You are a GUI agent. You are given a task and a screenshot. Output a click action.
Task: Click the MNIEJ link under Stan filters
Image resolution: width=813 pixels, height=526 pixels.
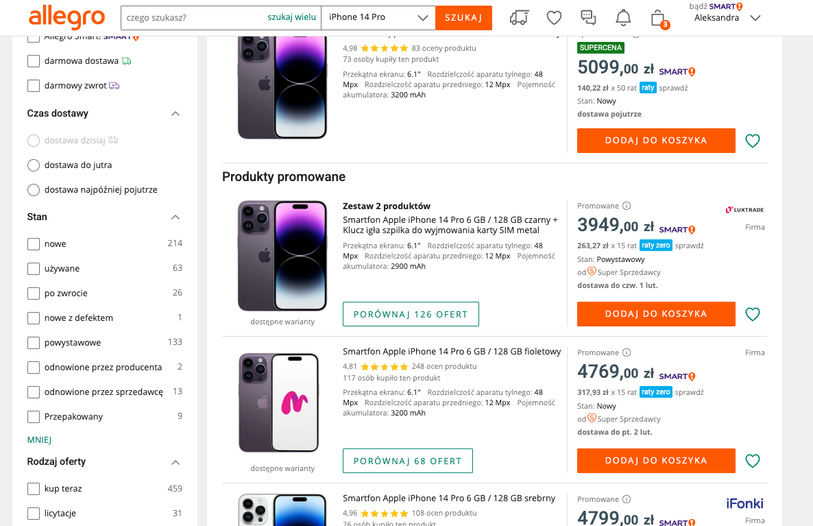pyautogui.click(x=39, y=440)
